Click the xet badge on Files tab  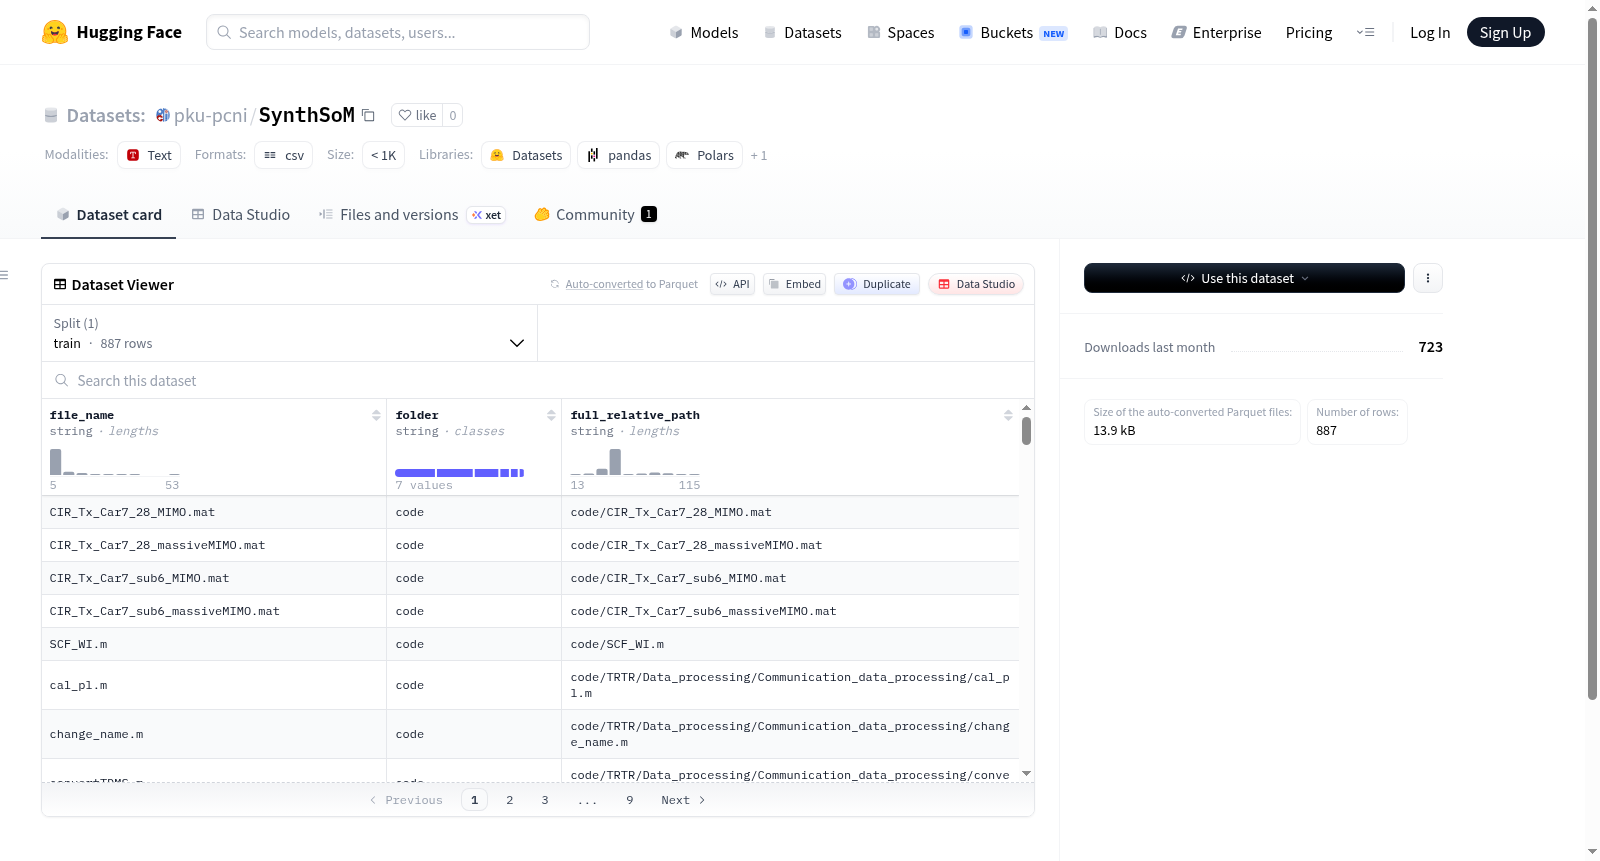point(487,215)
